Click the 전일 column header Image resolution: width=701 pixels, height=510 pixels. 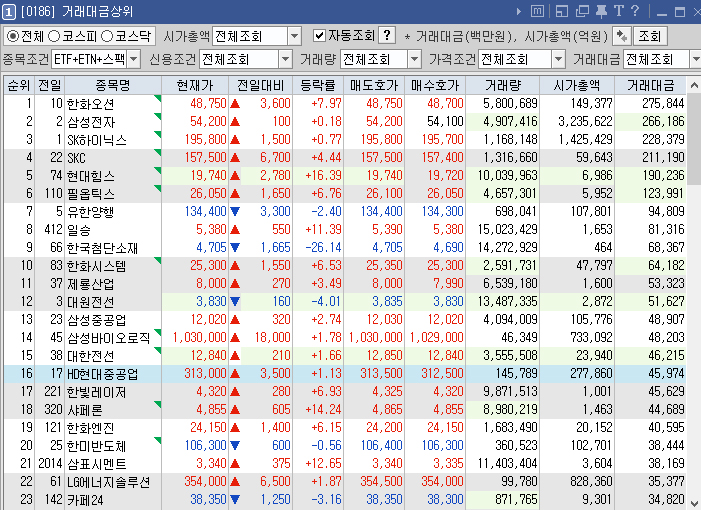point(50,85)
